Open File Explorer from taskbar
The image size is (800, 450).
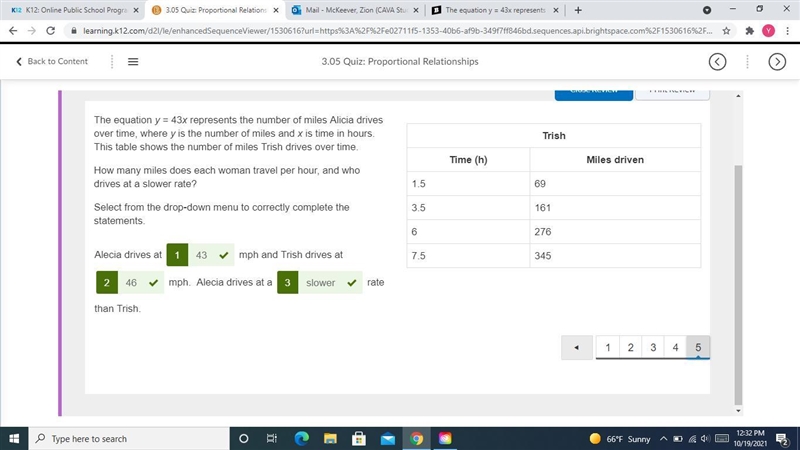pos(330,439)
